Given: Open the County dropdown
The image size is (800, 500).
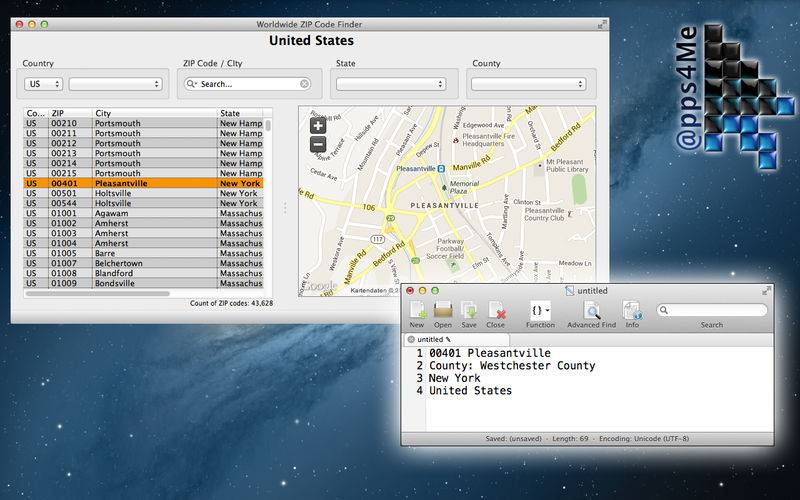Looking at the screenshot, I should pos(528,84).
